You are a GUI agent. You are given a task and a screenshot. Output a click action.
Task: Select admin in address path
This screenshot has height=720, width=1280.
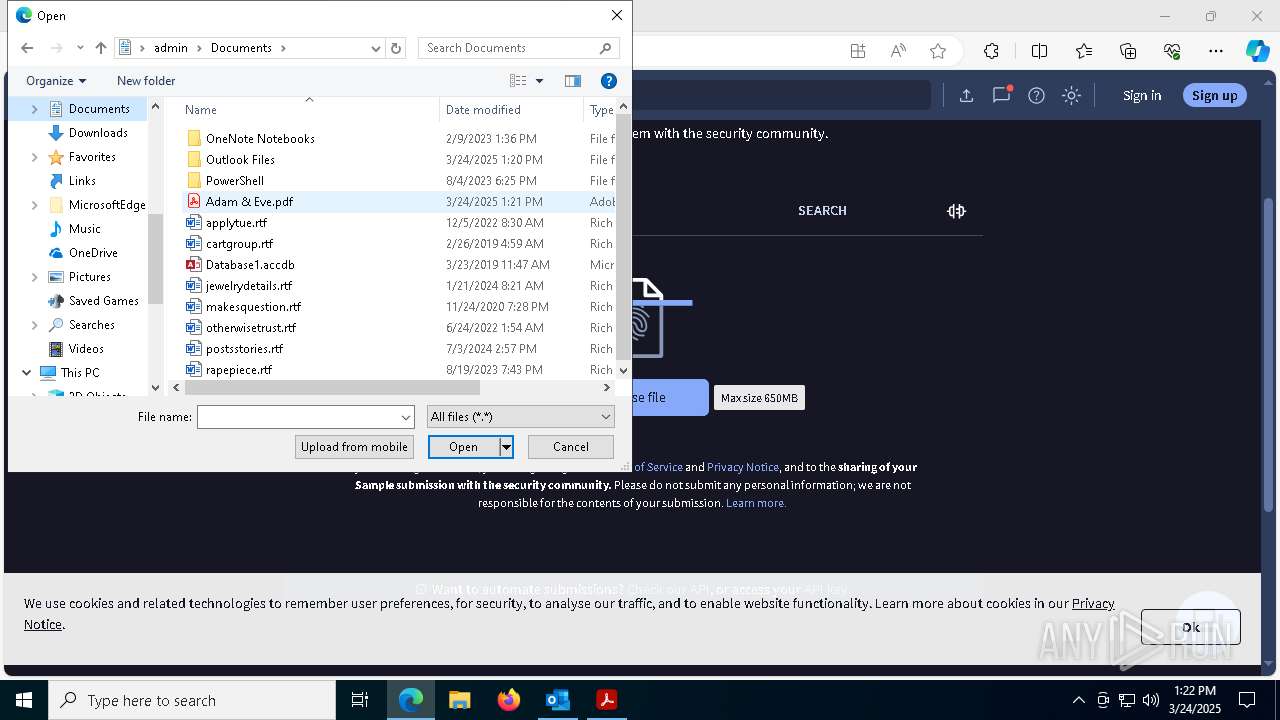pyautogui.click(x=171, y=48)
